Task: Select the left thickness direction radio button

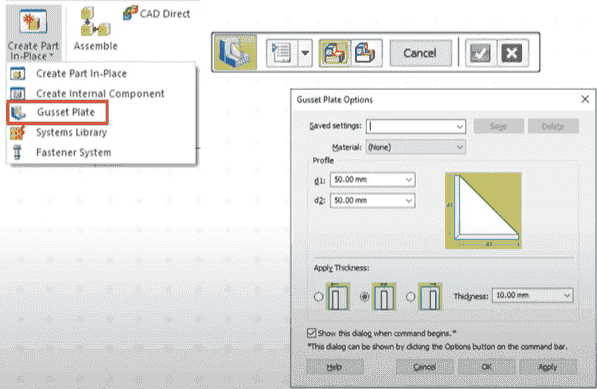Action: pos(319,296)
